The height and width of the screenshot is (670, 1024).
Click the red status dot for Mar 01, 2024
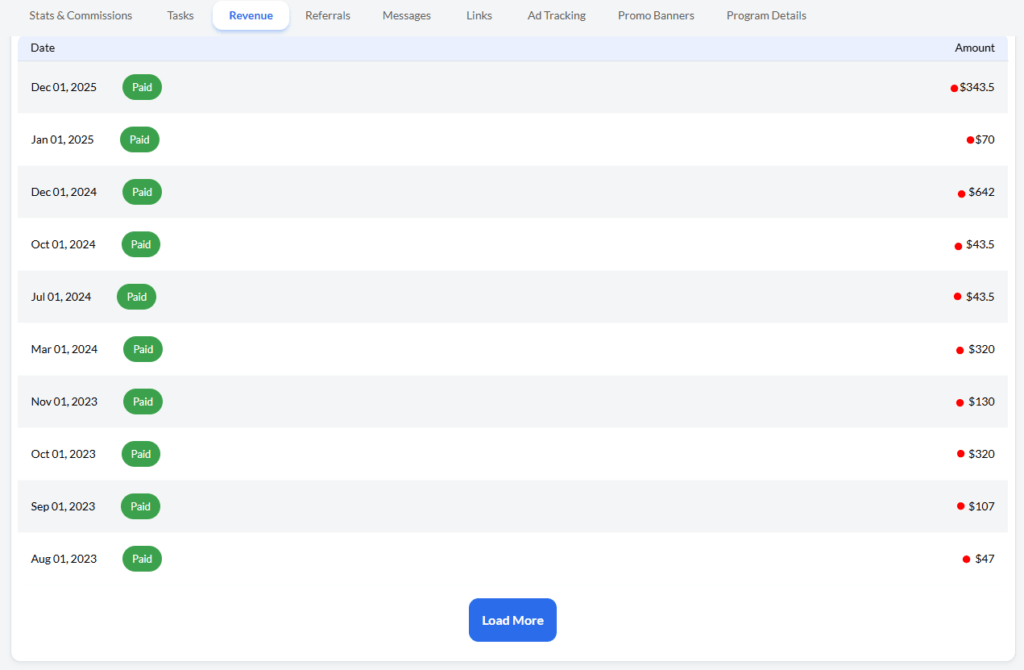click(959, 349)
